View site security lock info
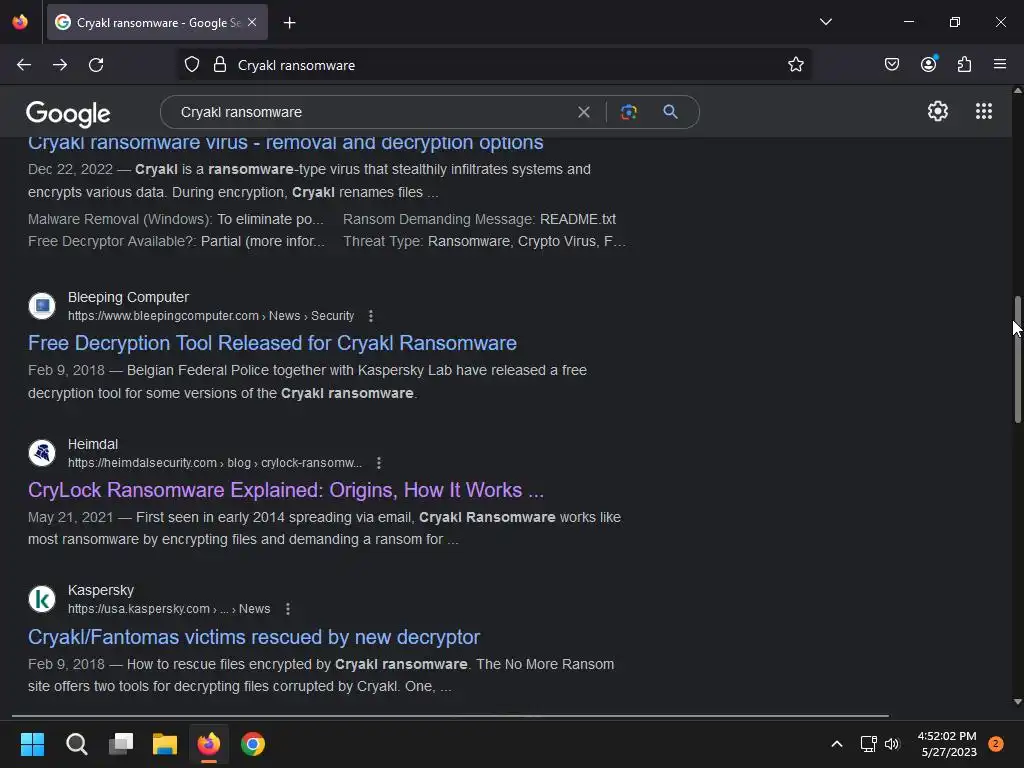Screen dimensions: 1024x768 coord(220,65)
